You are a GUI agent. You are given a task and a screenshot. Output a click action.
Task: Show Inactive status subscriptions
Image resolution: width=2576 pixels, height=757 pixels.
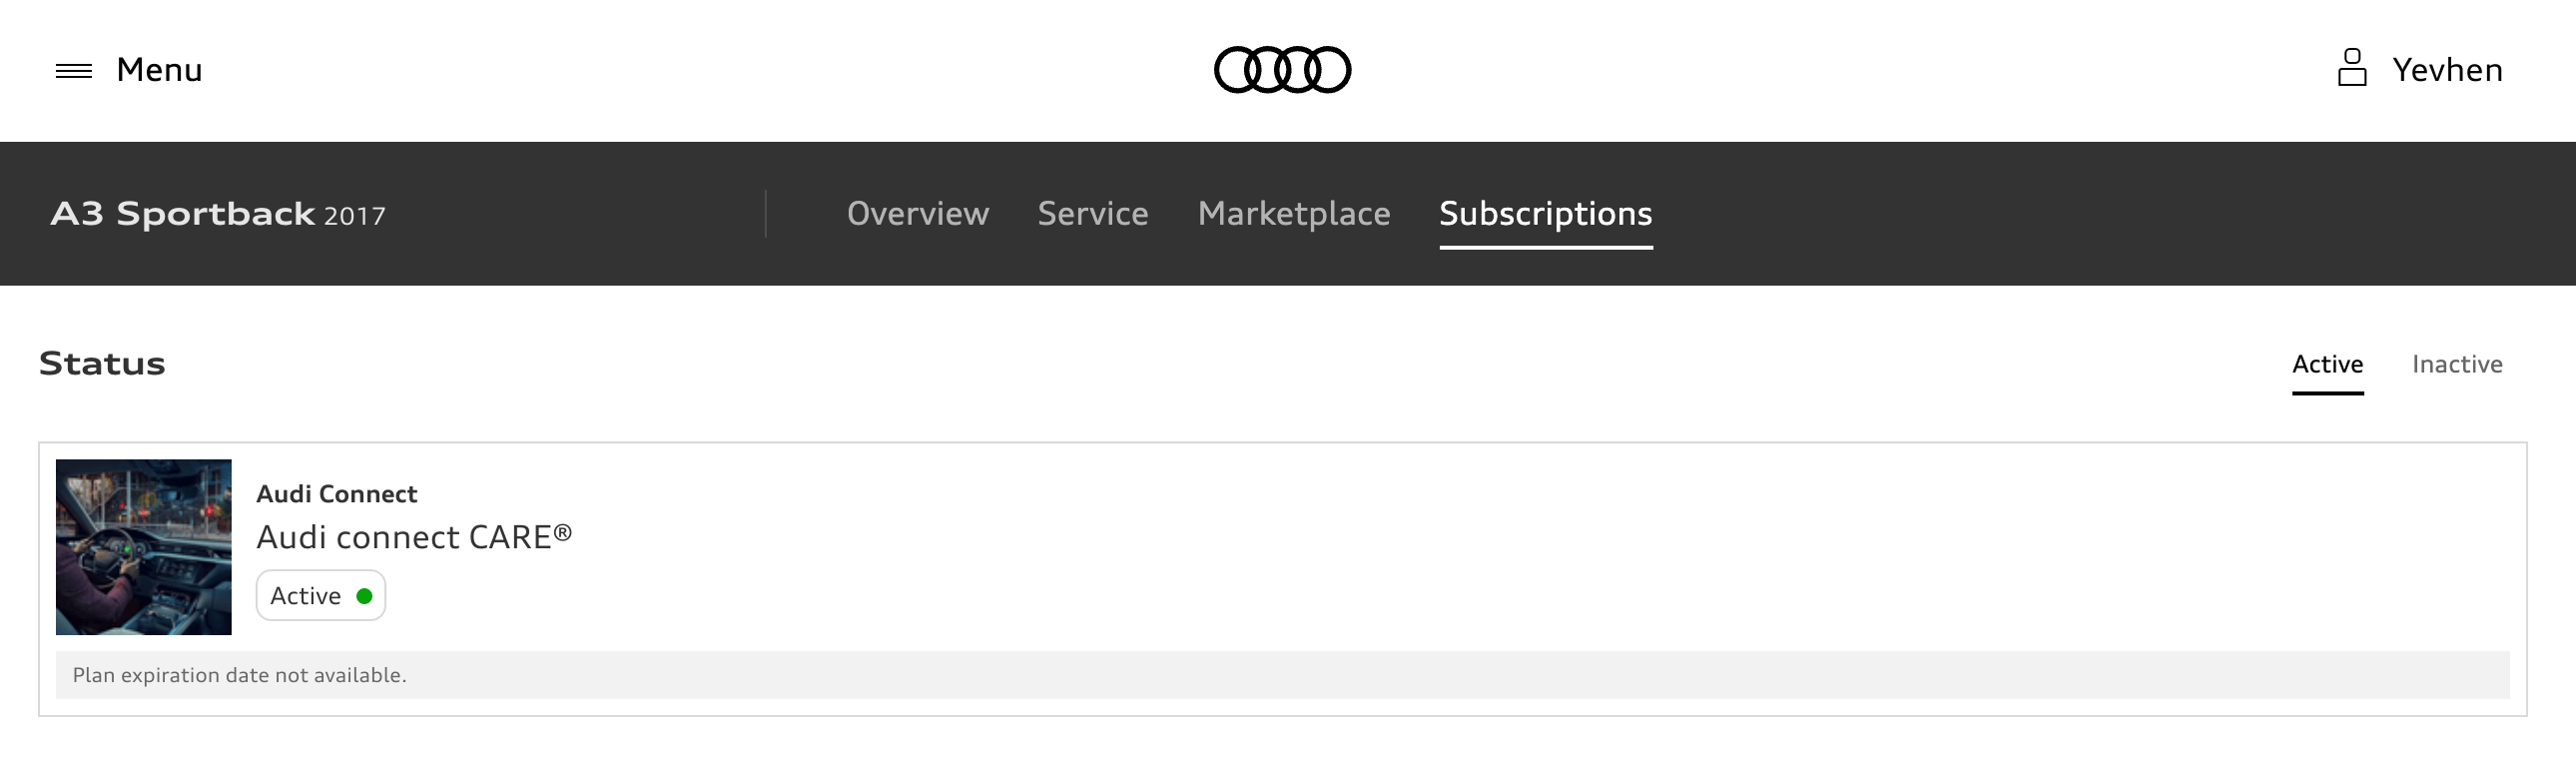click(2457, 364)
